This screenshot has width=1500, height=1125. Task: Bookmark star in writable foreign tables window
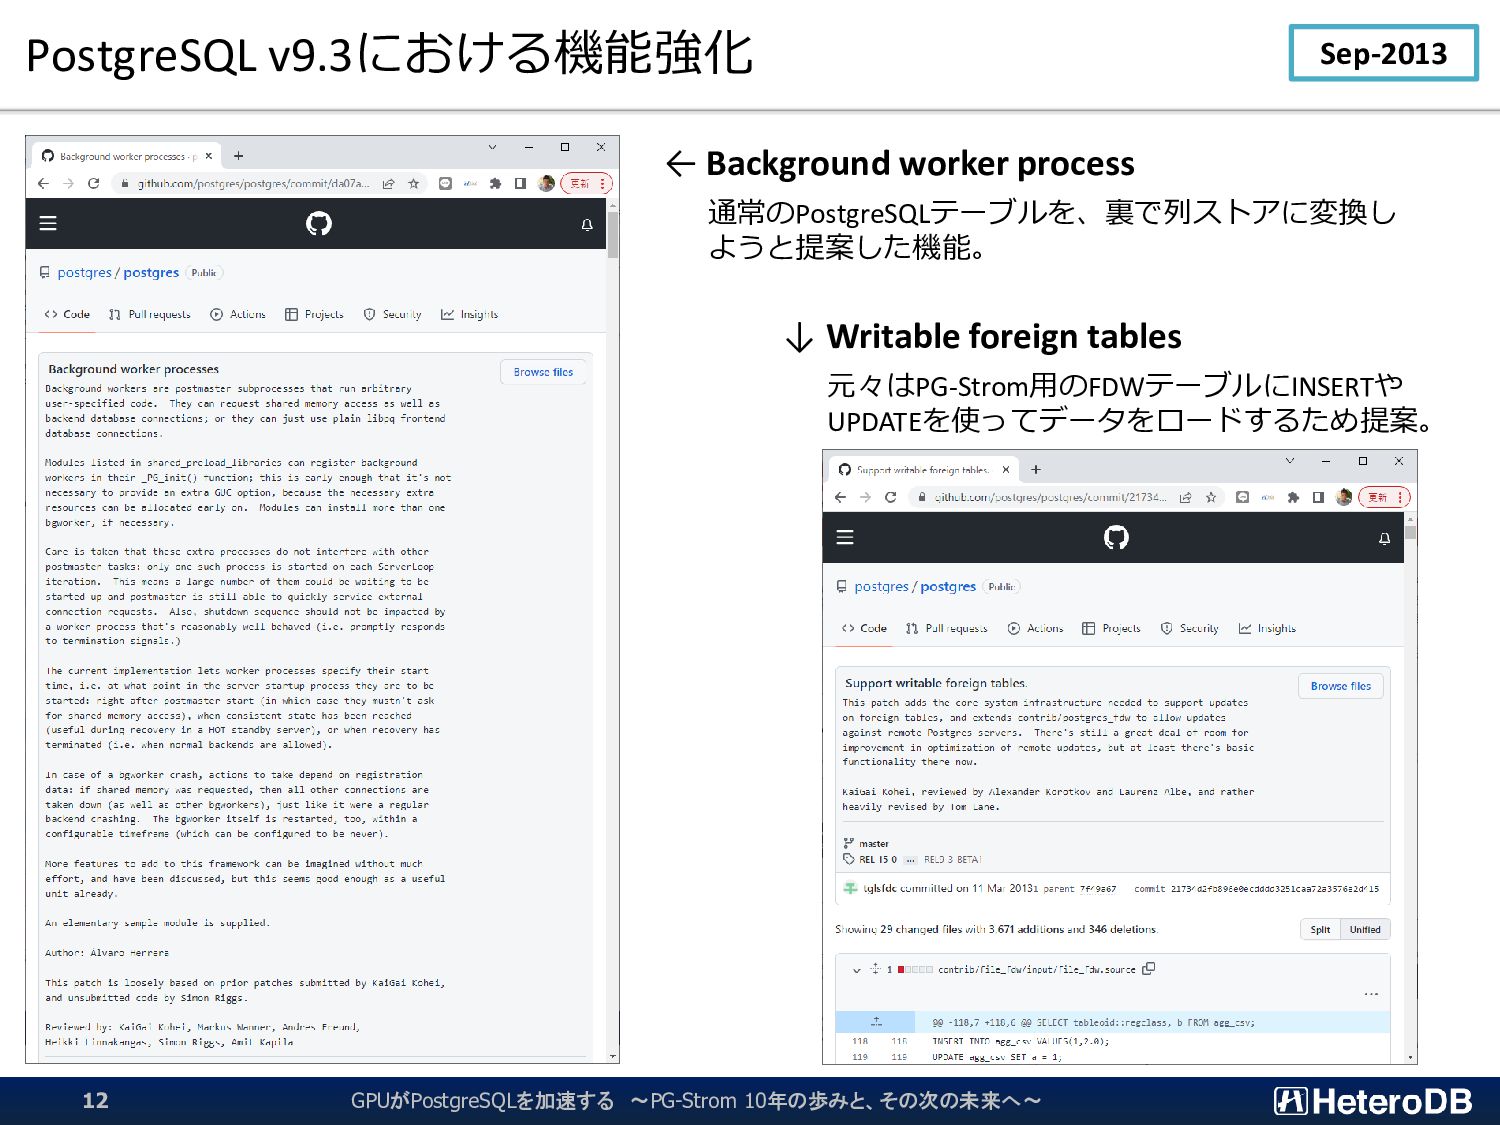pyautogui.click(x=1210, y=497)
